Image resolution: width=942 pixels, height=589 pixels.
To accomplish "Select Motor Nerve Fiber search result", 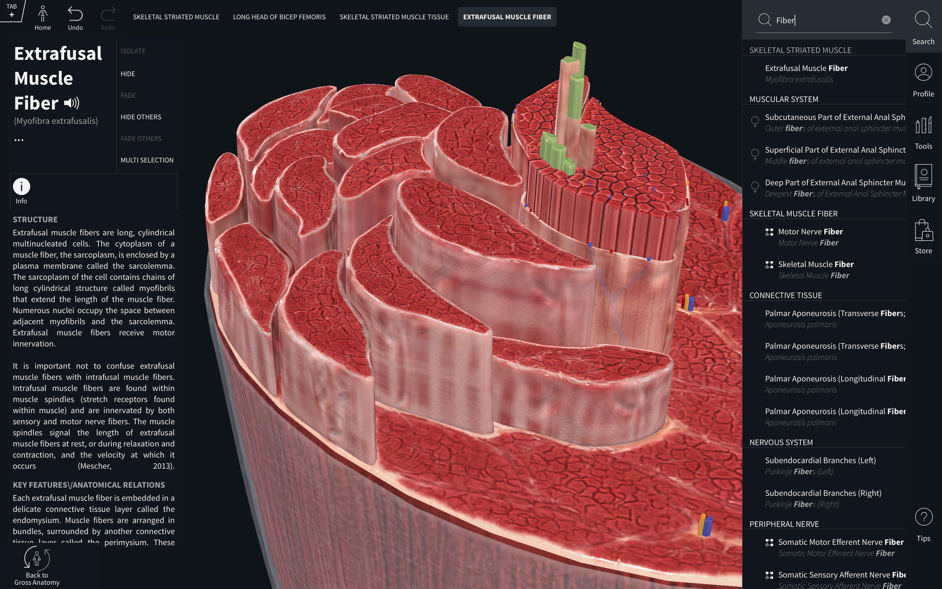I will (810, 236).
